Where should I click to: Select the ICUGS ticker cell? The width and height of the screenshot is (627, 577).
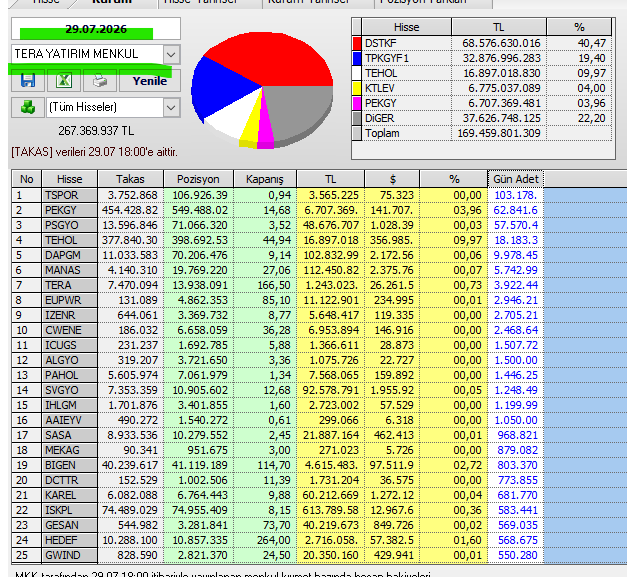[x=70, y=345]
